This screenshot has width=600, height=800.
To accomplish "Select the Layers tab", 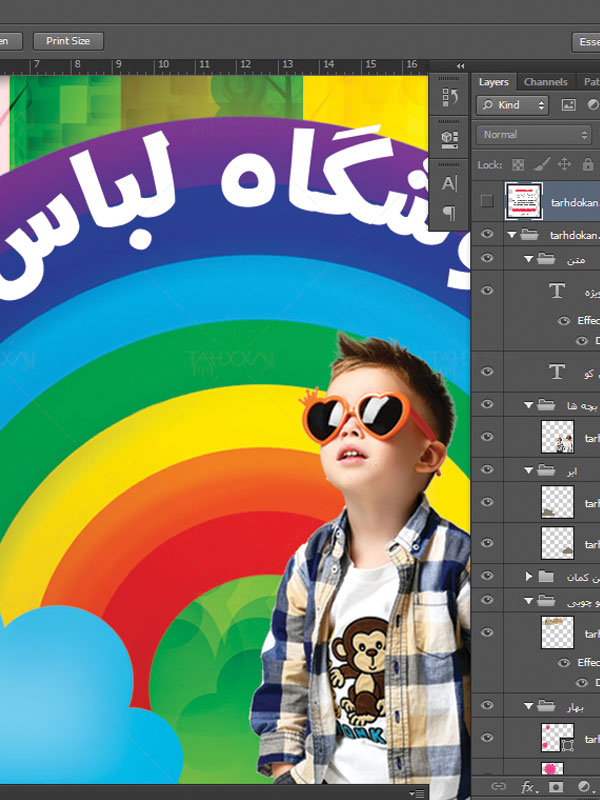I will pyautogui.click(x=493, y=82).
